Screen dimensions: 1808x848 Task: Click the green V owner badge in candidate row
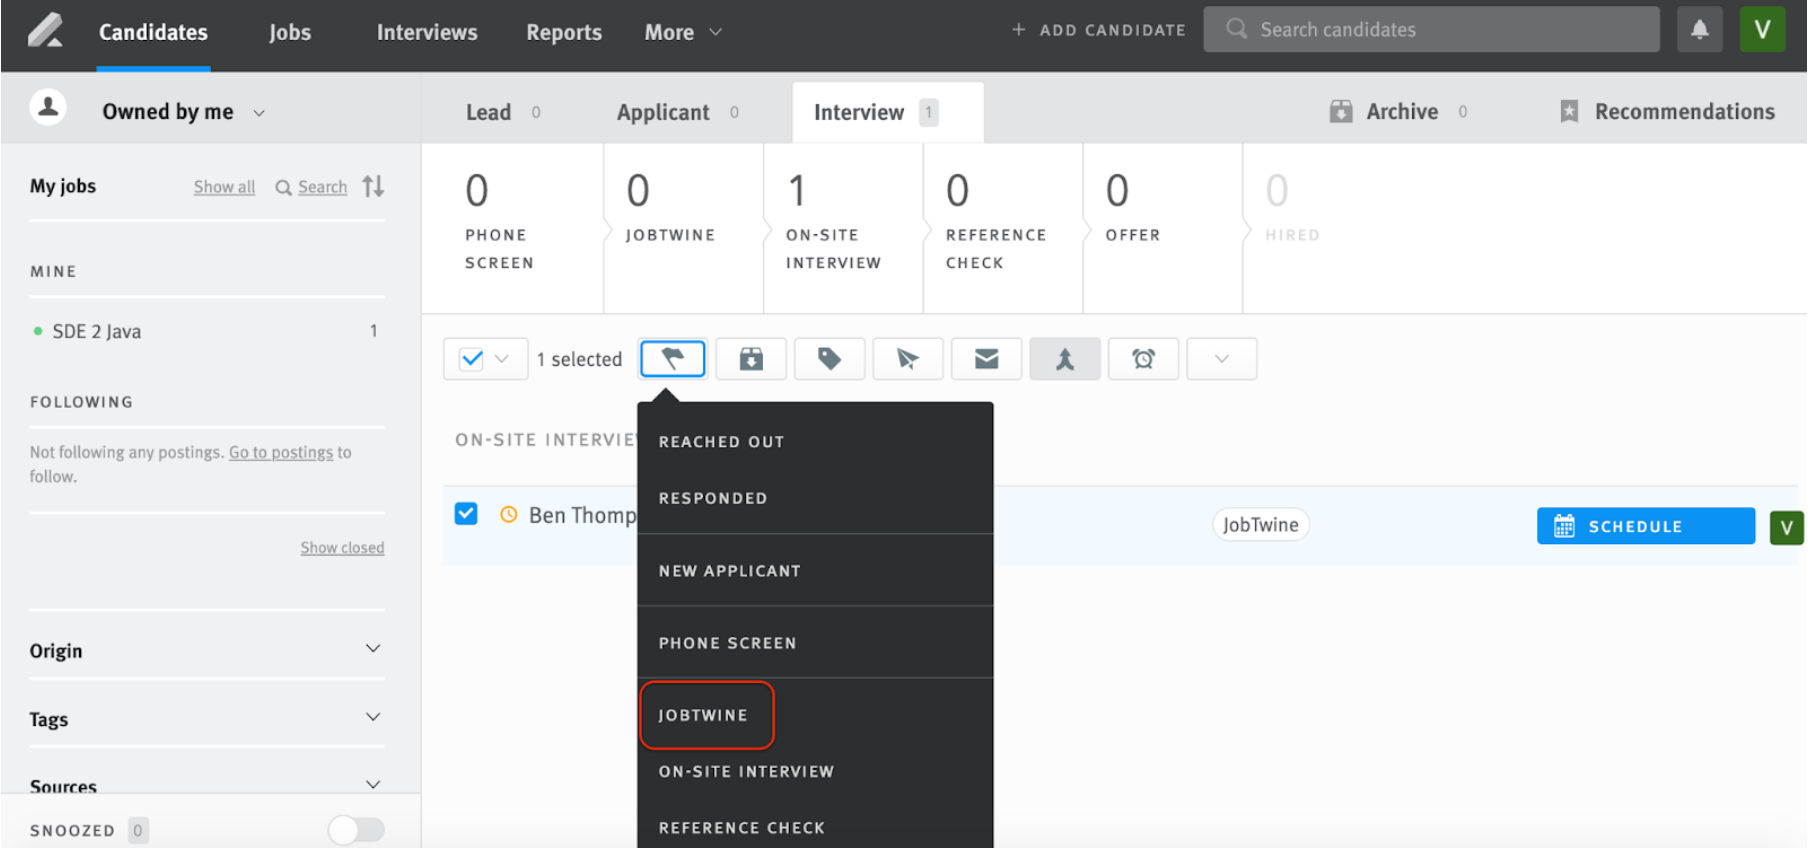1786,527
